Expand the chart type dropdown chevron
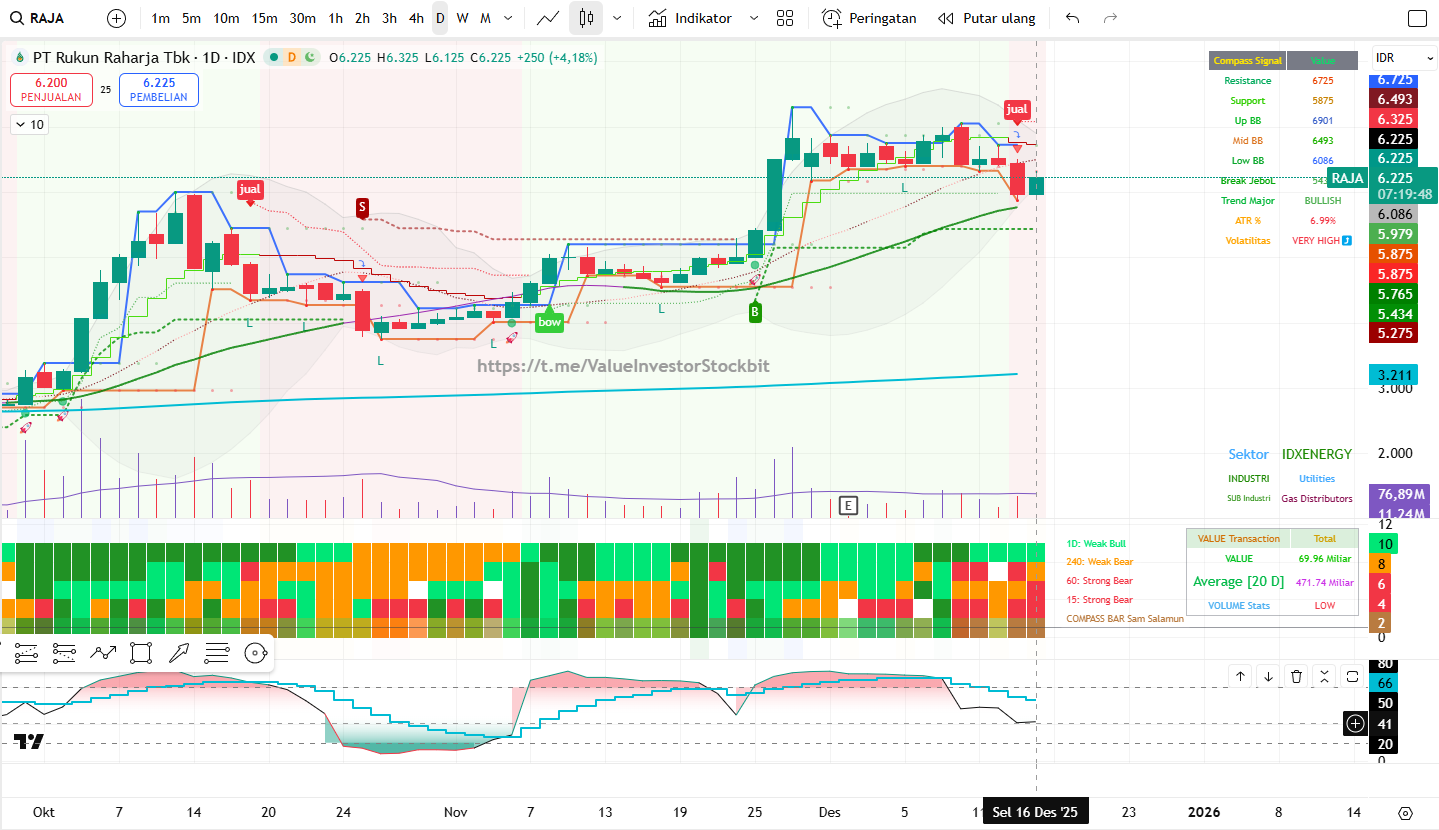 tap(616, 18)
